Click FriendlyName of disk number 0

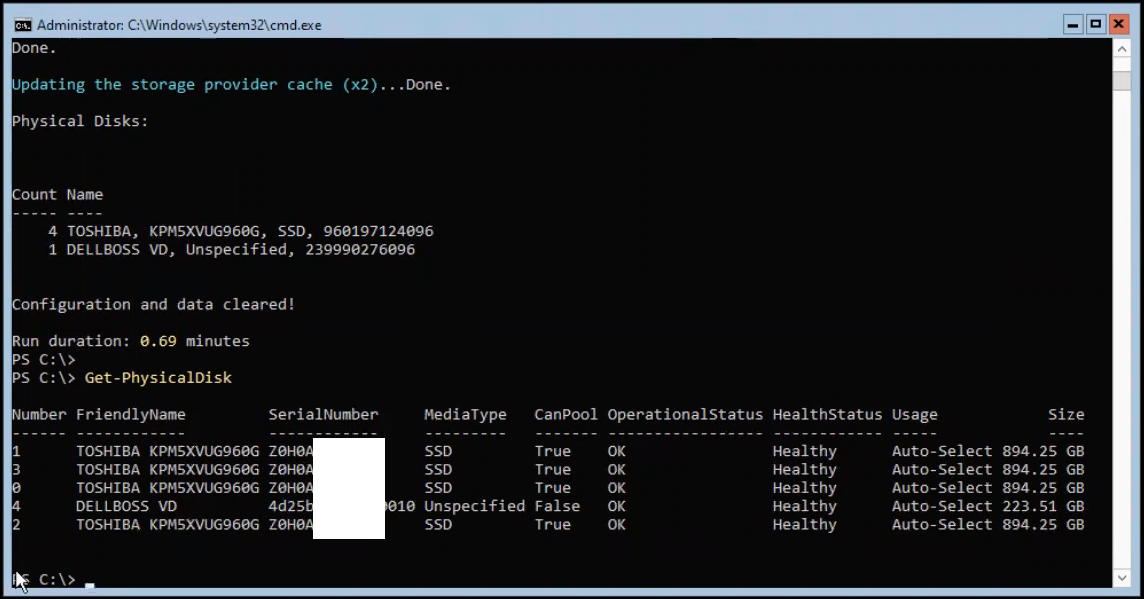tap(167, 488)
